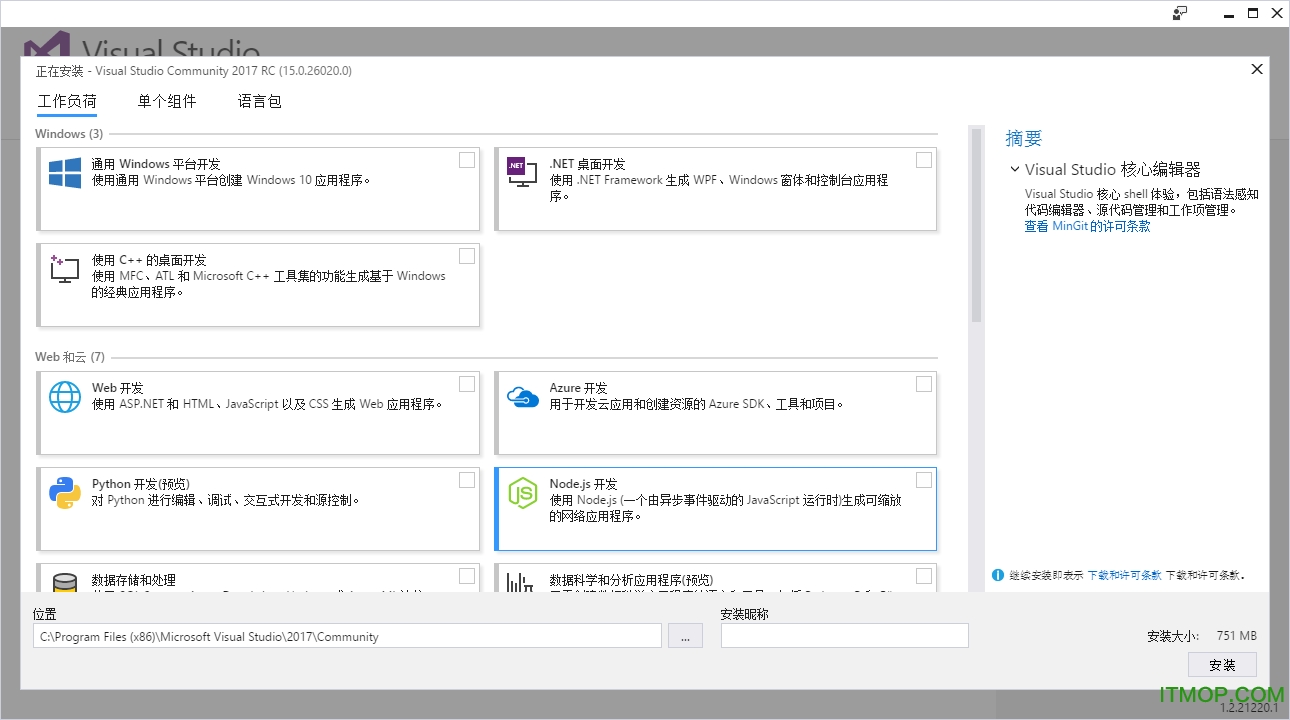The image size is (1290, 720).
Task: Enable the Azure 开发 workload checkbox
Action: click(x=924, y=384)
